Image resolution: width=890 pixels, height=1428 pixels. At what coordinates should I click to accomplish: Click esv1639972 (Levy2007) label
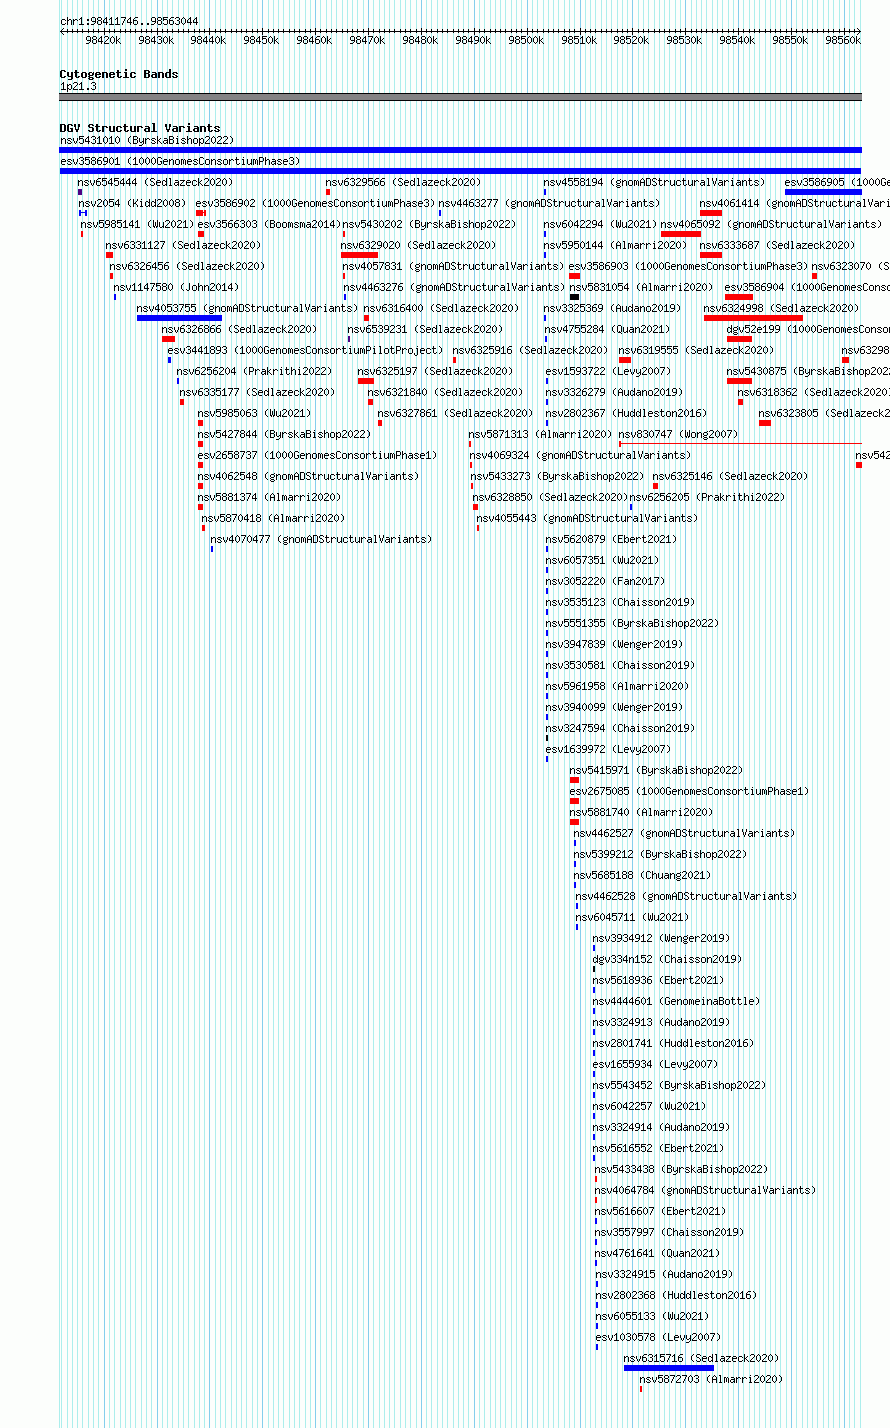tap(608, 750)
